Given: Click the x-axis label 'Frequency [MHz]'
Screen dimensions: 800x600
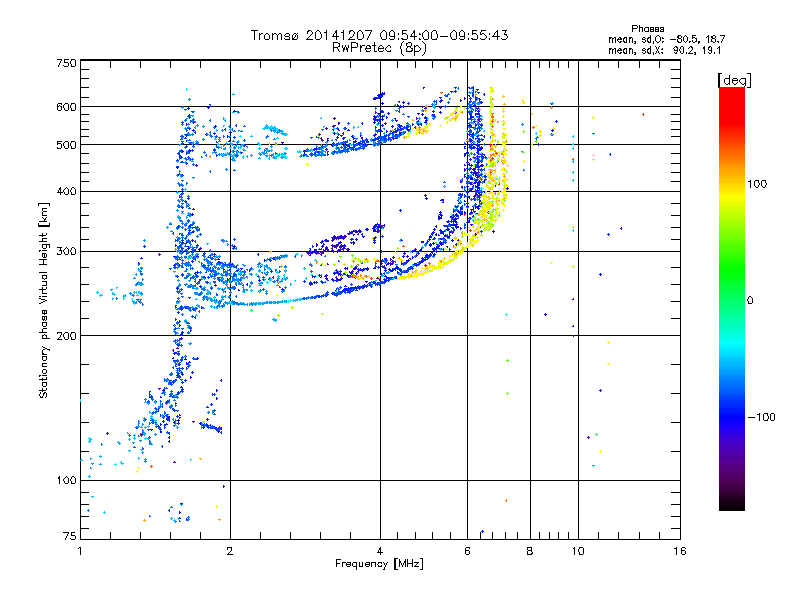Looking at the screenshot, I should click(379, 564).
